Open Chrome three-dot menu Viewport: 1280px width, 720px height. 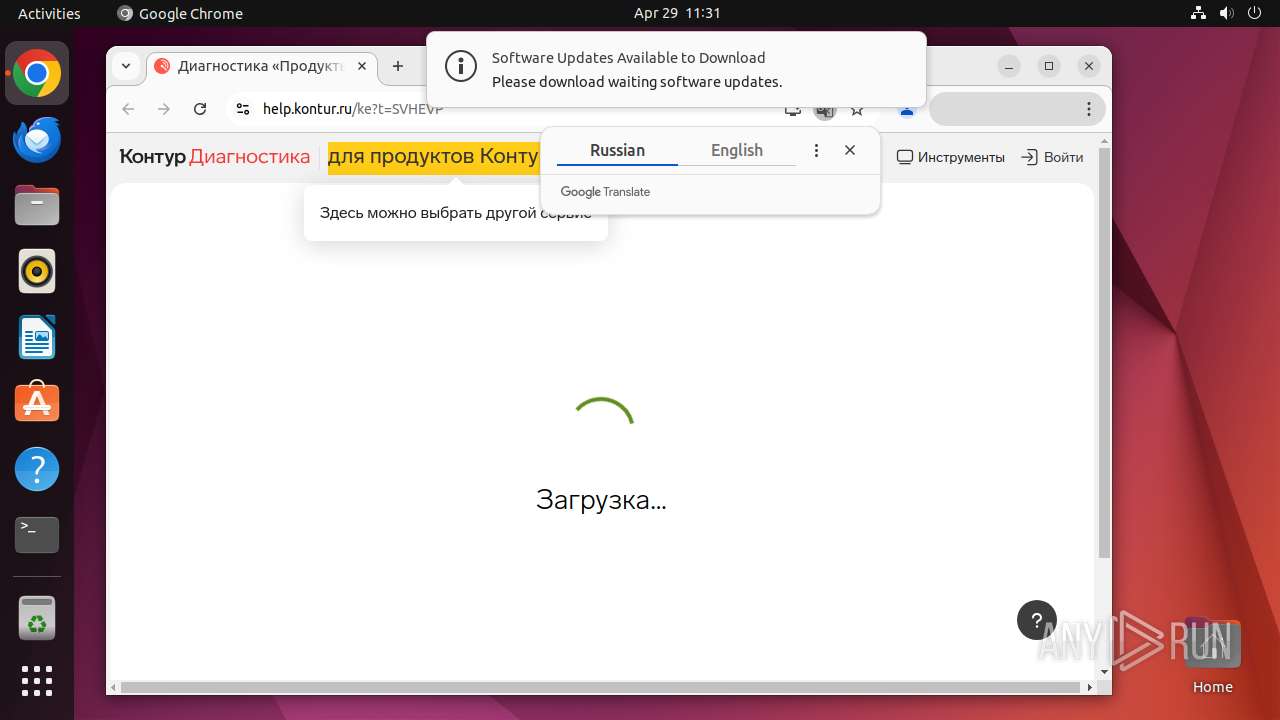[x=1089, y=109]
